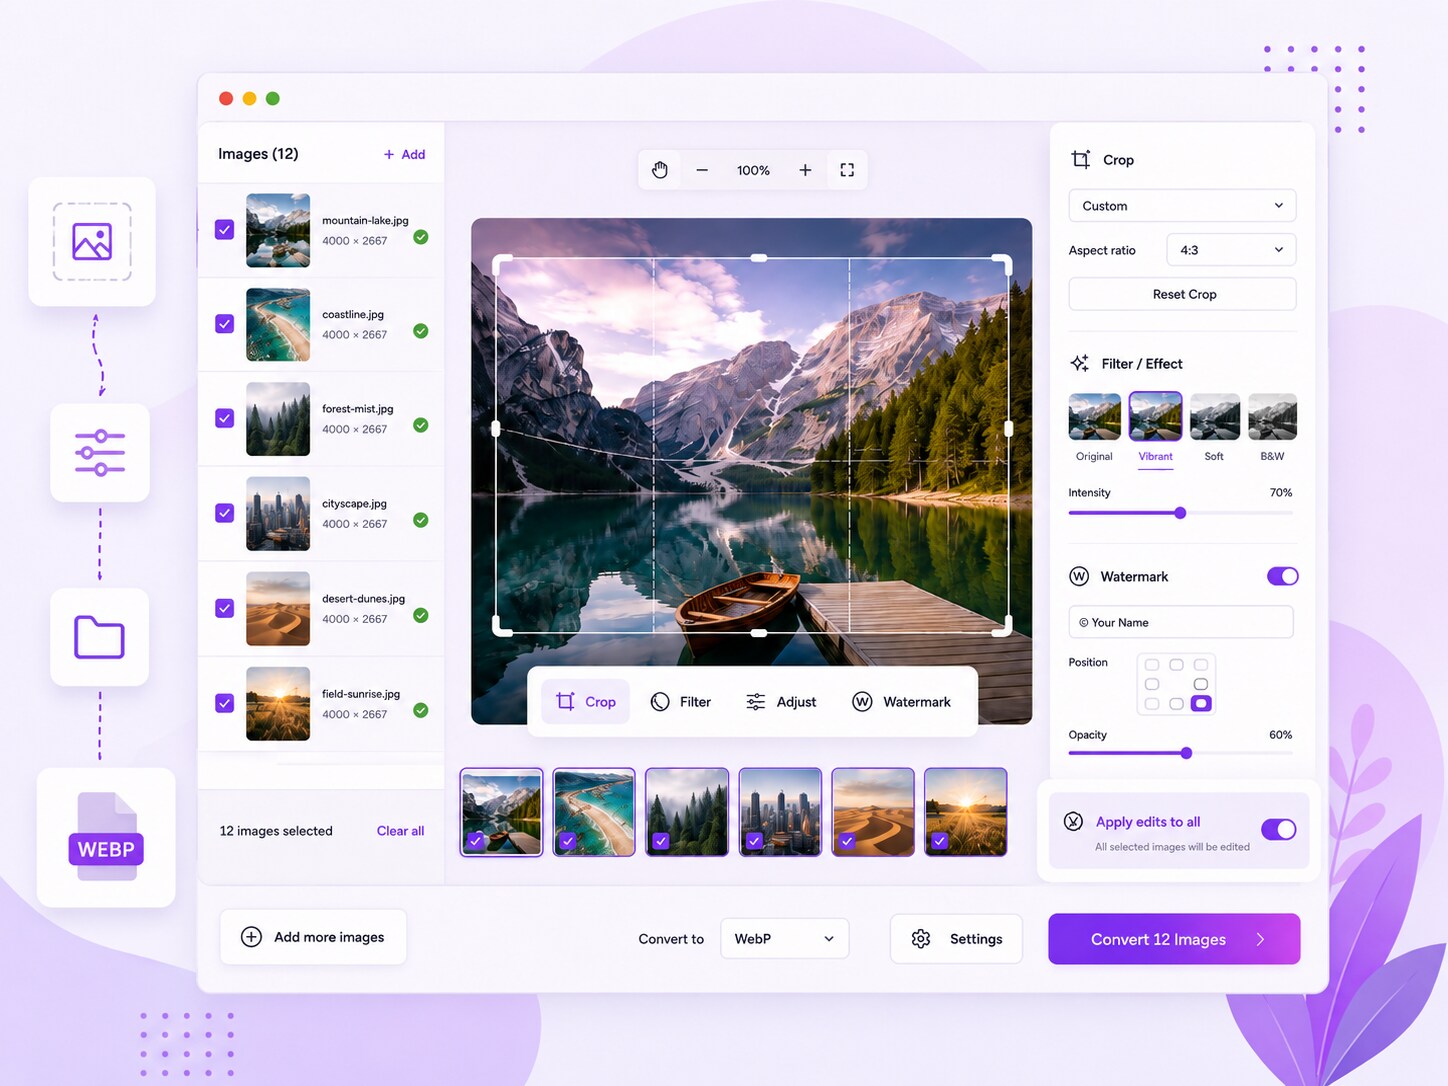
Task: Choose the Vibrant filter preview
Action: tap(1155, 417)
